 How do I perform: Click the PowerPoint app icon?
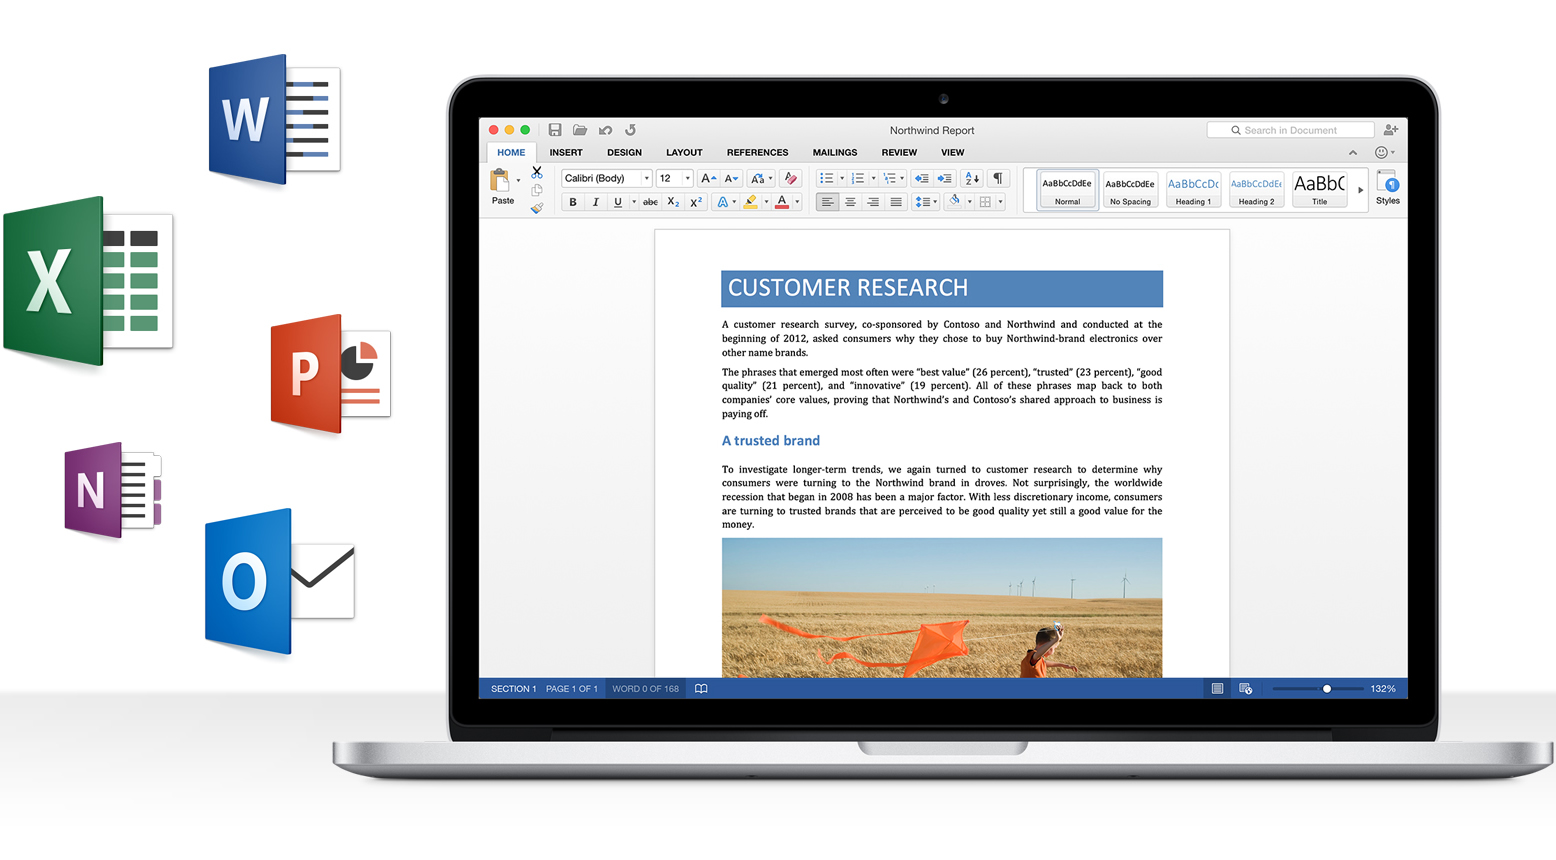pyautogui.click(x=330, y=374)
